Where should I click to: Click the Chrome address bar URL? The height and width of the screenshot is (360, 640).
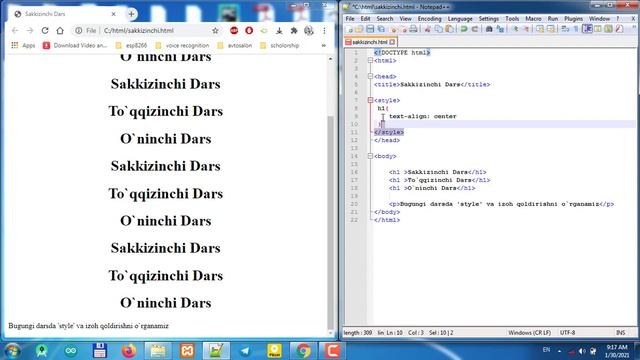pyautogui.click(x=139, y=31)
